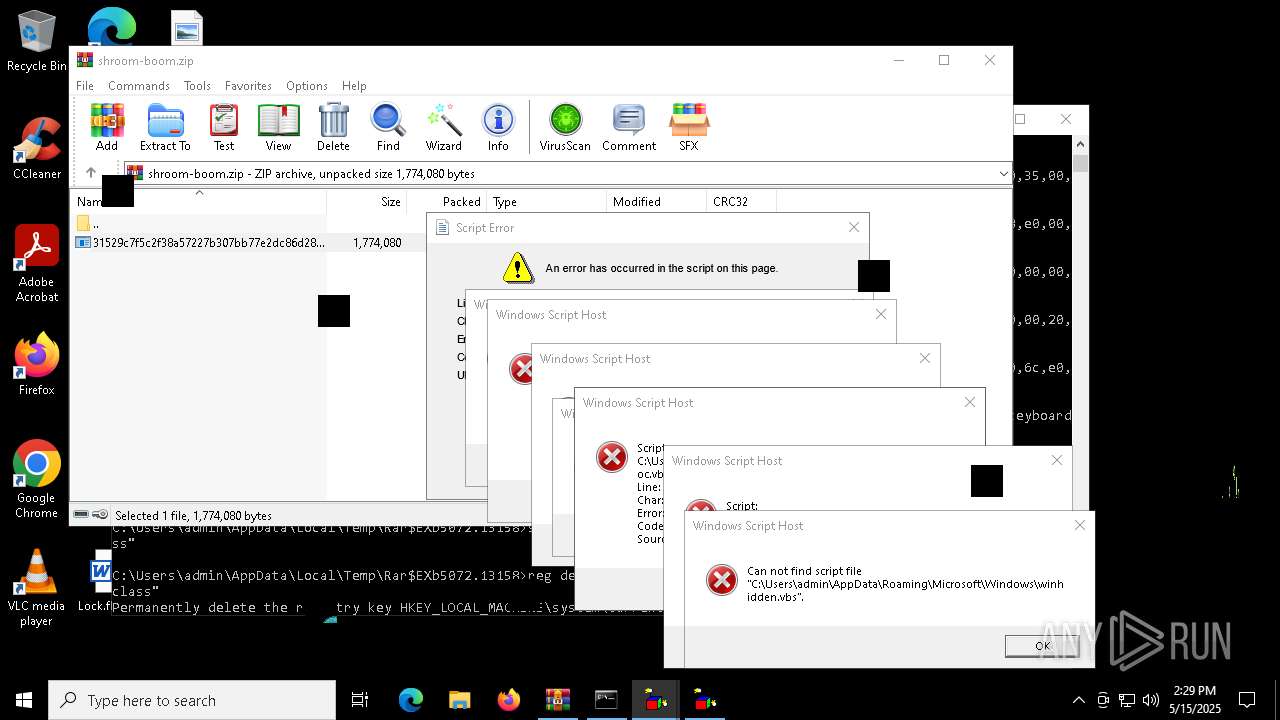The height and width of the screenshot is (720, 1280).
Task: Sort by the Size column header
Action: click(366, 202)
